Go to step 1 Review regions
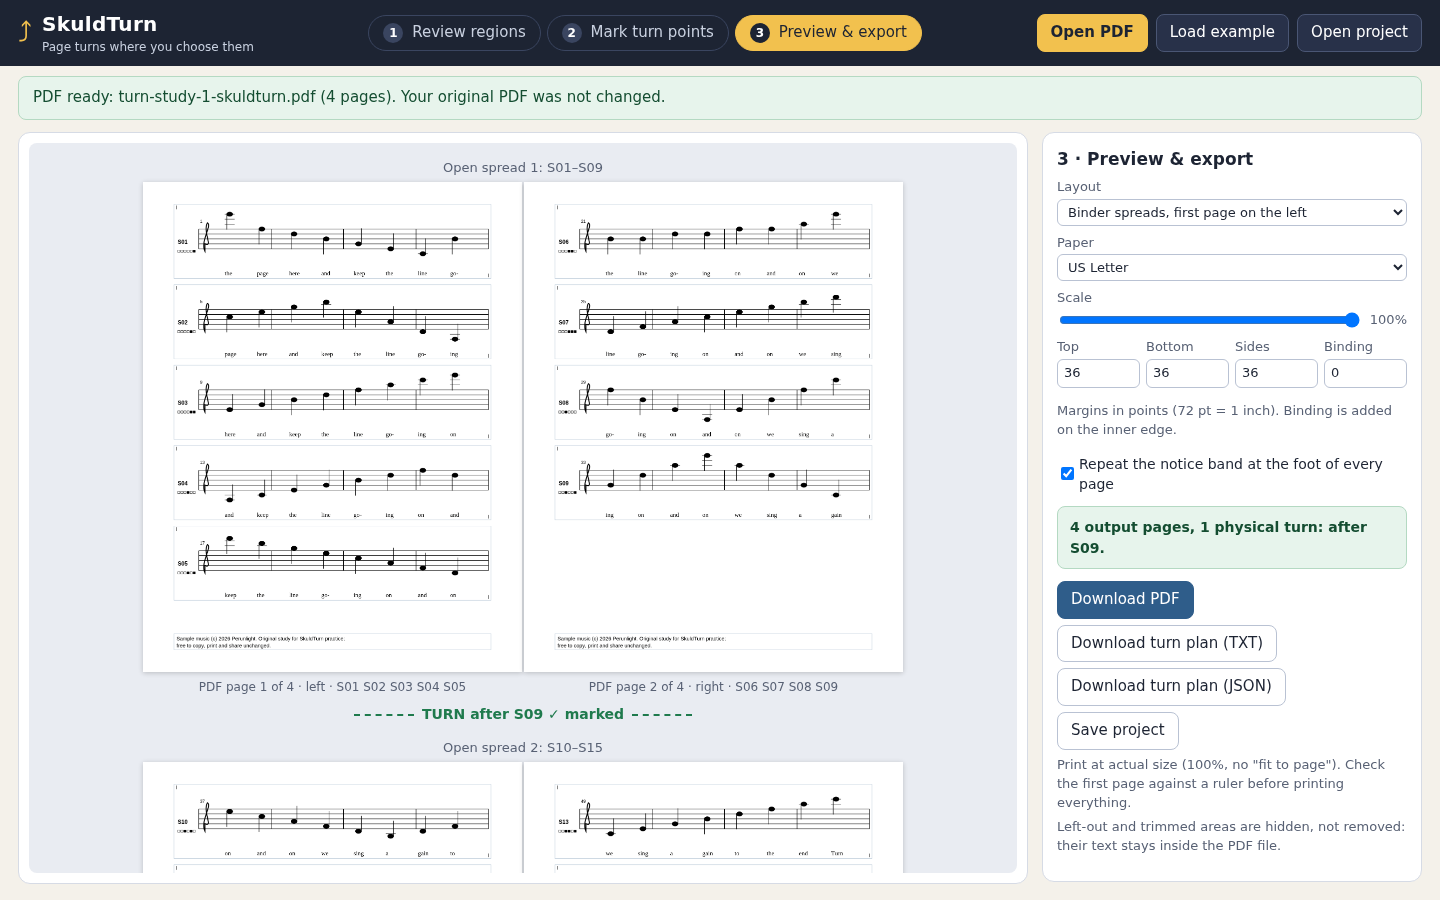 (x=454, y=33)
